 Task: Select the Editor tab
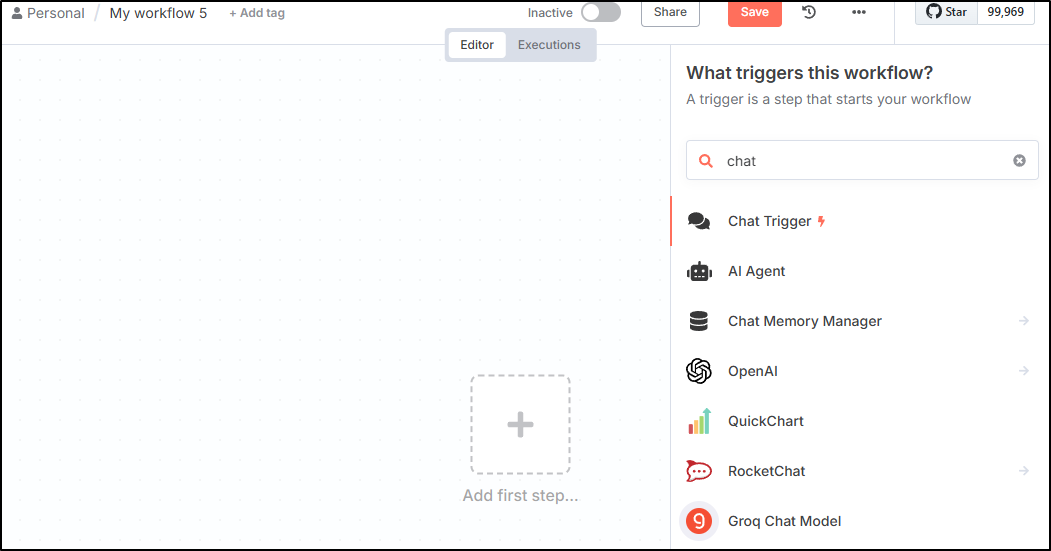477,45
